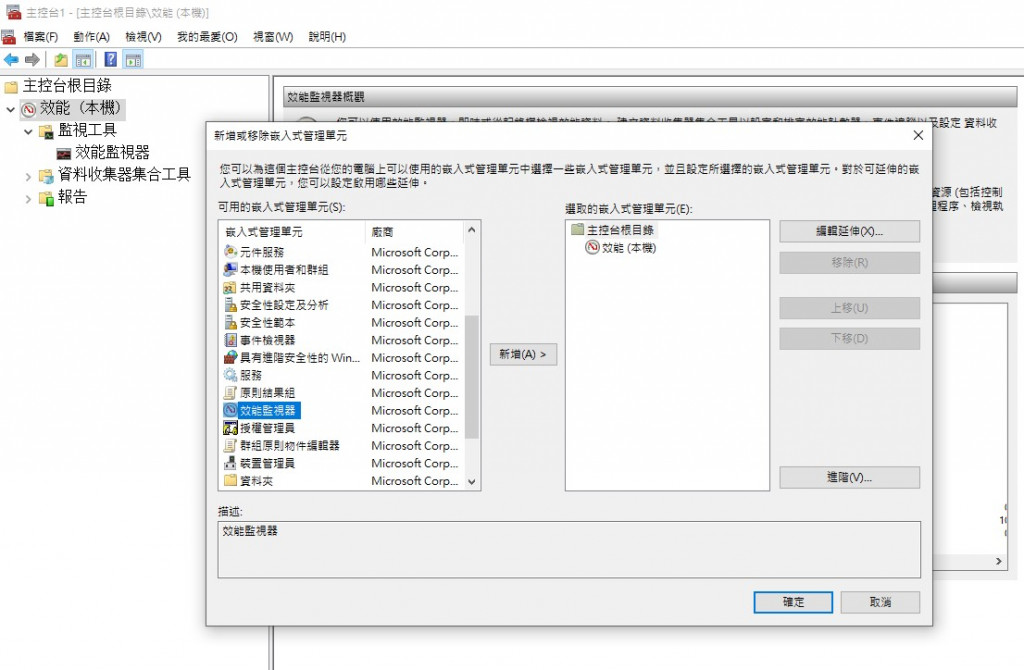
Task: Click the Up one level toolbar icon
Action: [61, 60]
